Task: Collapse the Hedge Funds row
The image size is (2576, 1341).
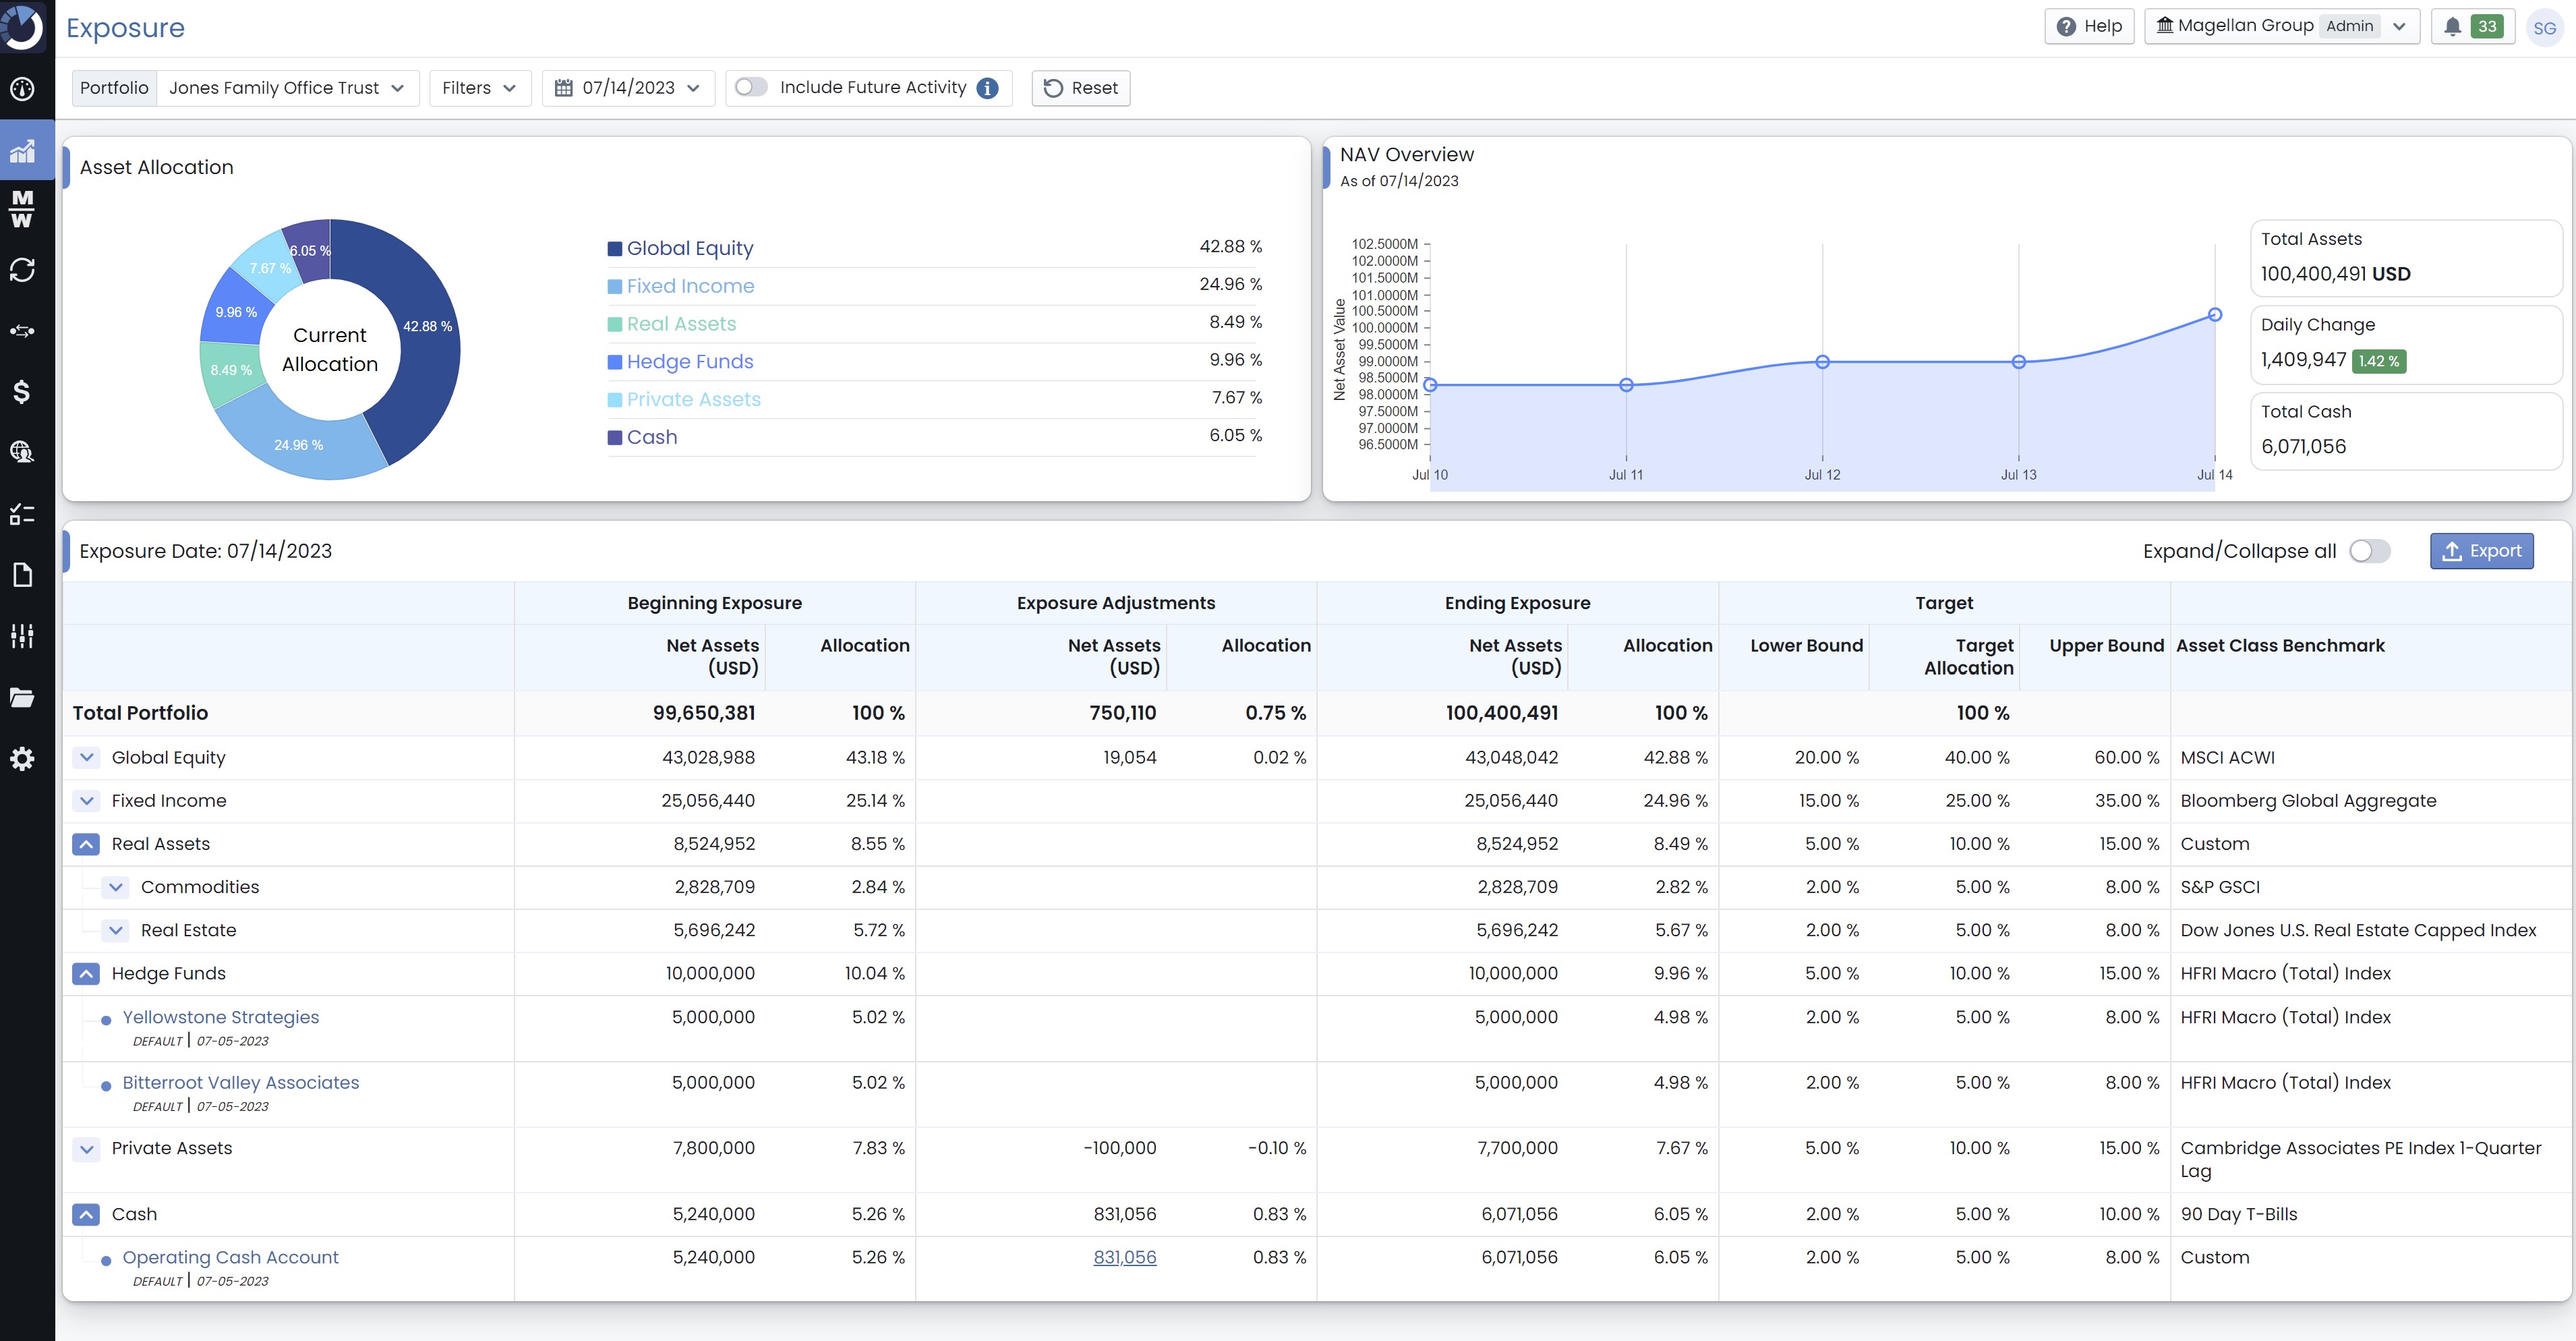Action: [86, 973]
